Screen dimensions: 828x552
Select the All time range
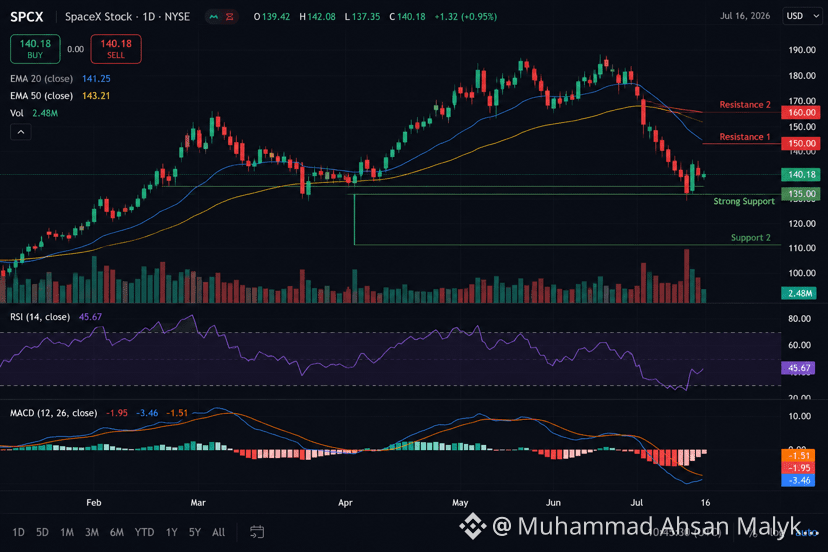pyautogui.click(x=219, y=532)
